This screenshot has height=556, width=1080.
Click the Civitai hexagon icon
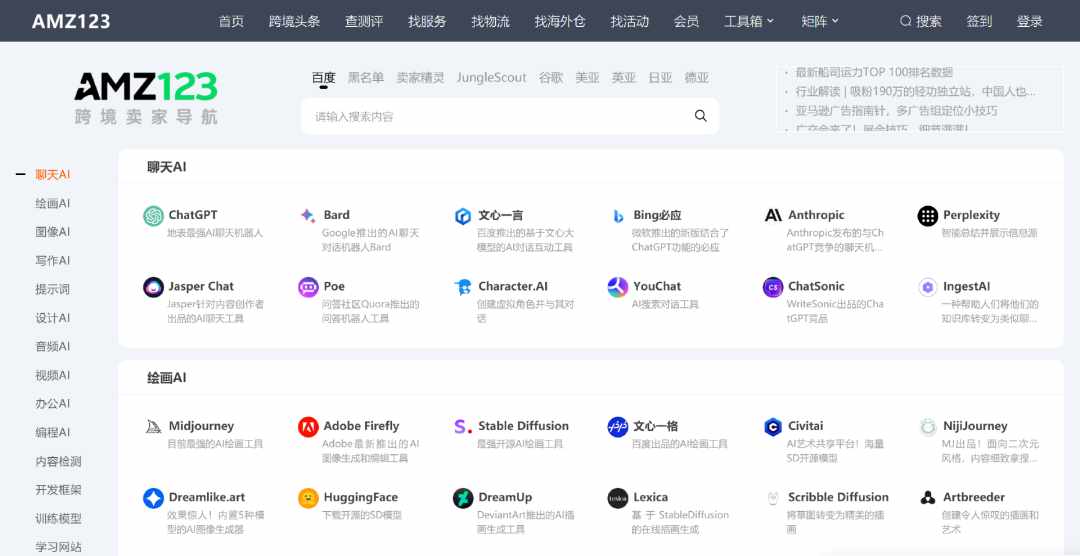pyautogui.click(x=773, y=427)
